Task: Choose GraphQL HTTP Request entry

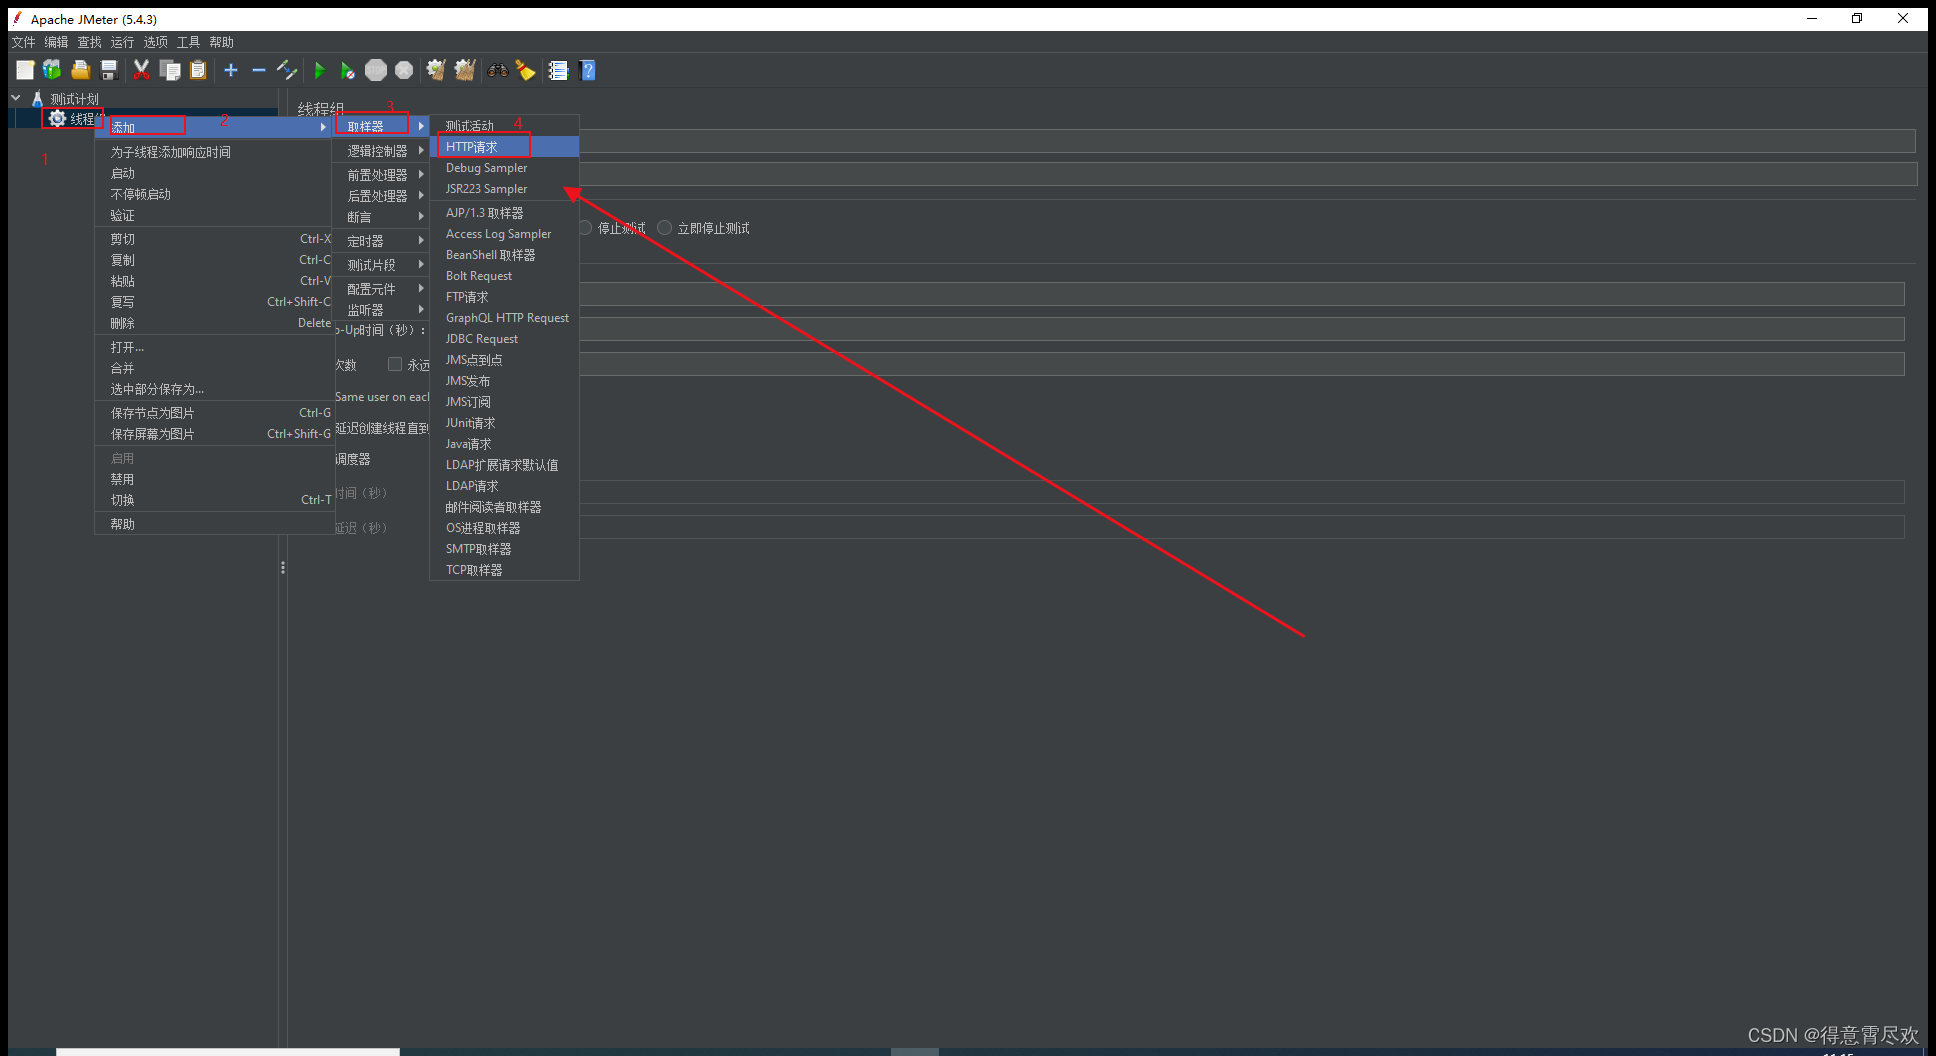Action: [505, 318]
